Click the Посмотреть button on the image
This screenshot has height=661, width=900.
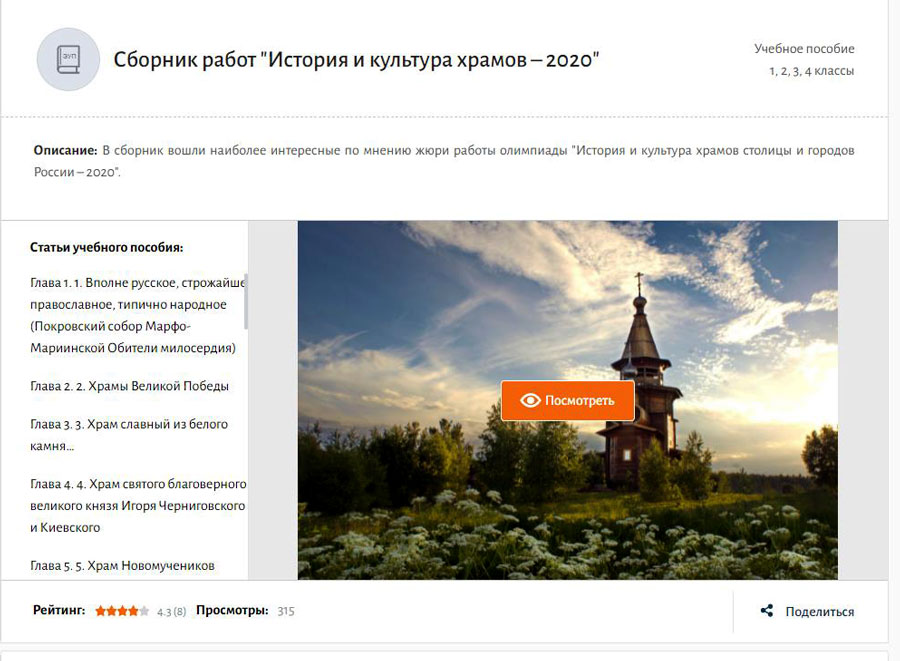[x=568, y=401]
